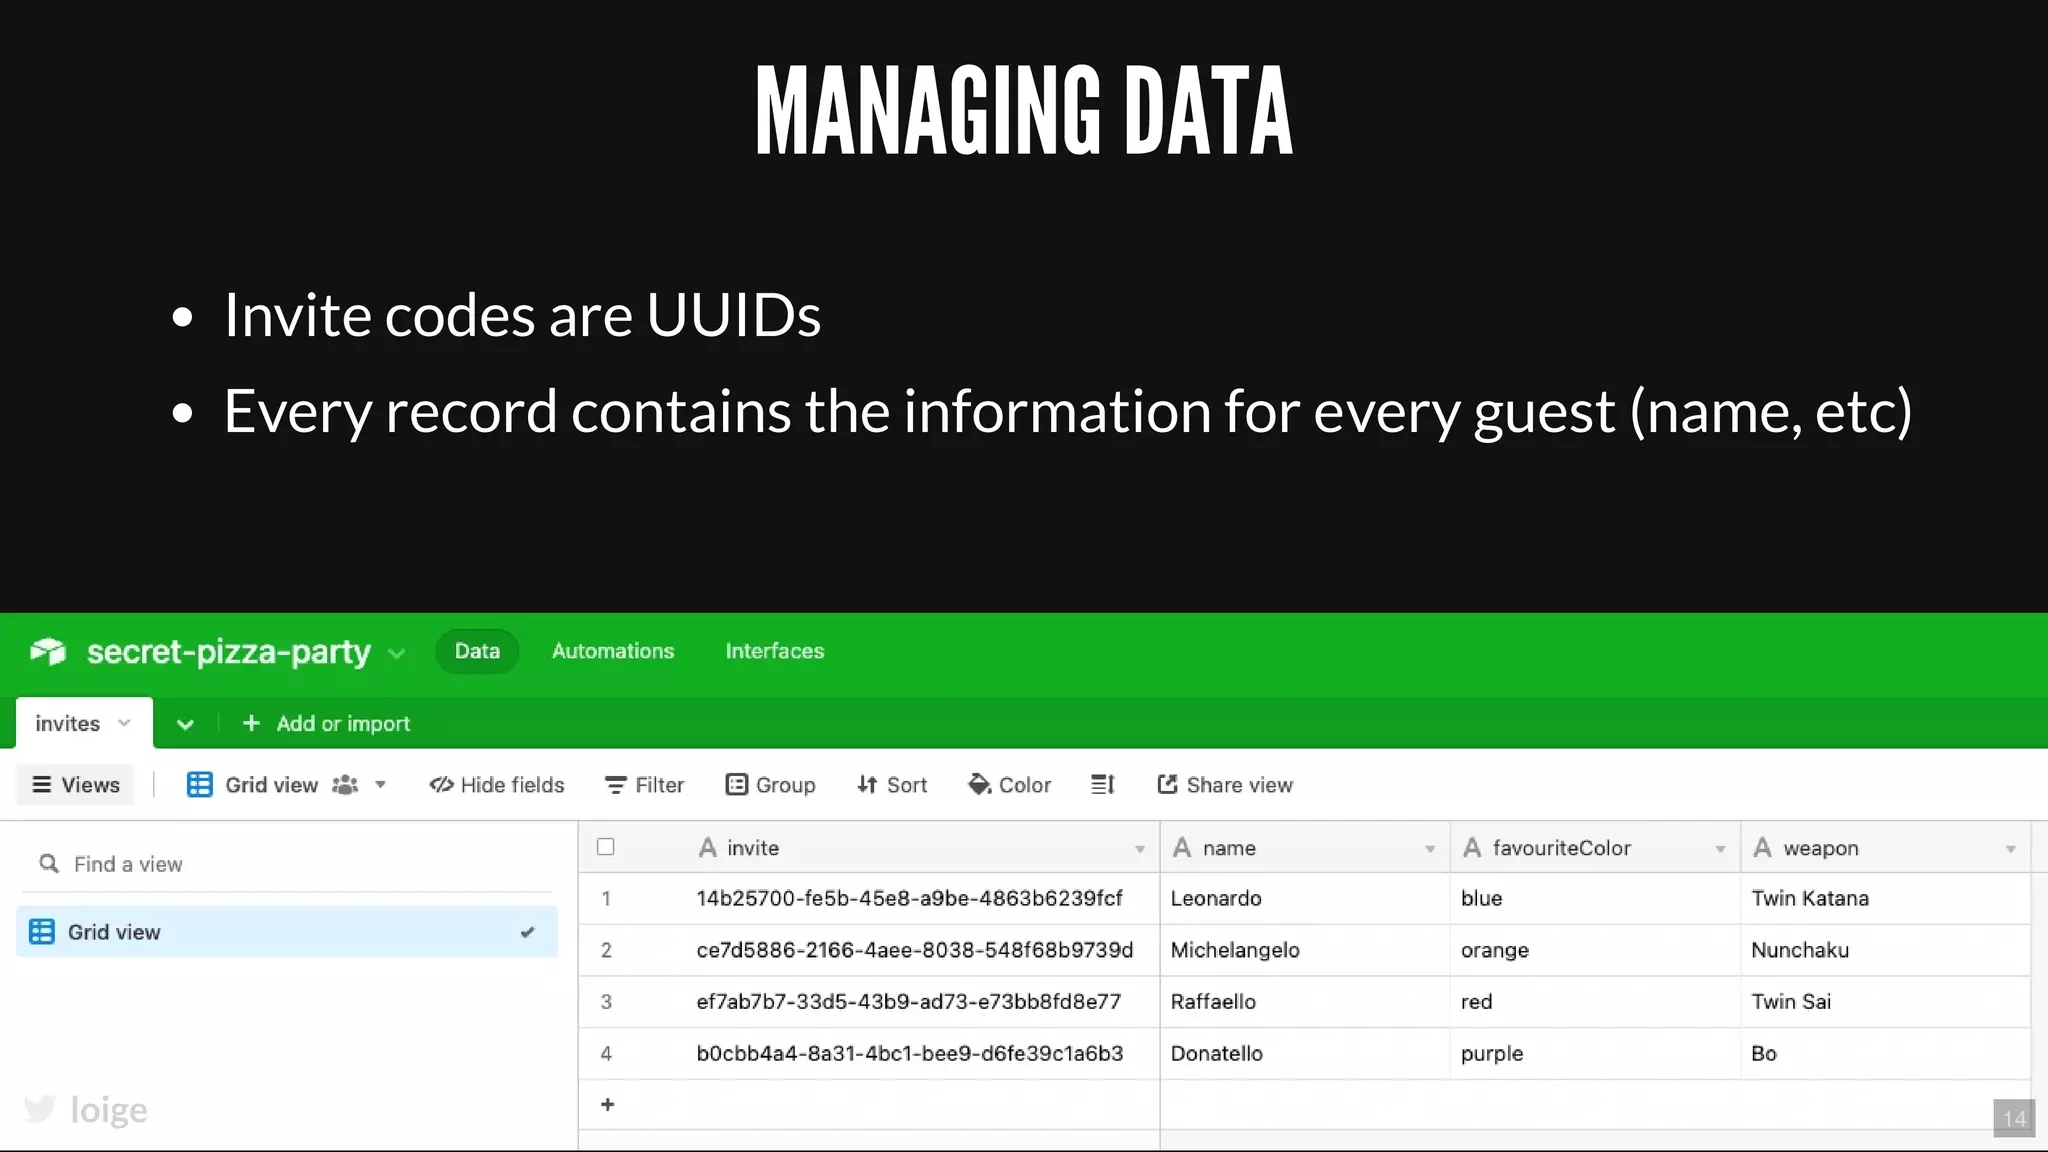Click the text type icon of favouriteColor
2048x1152 pixels.
click(x=1472, y=848)
